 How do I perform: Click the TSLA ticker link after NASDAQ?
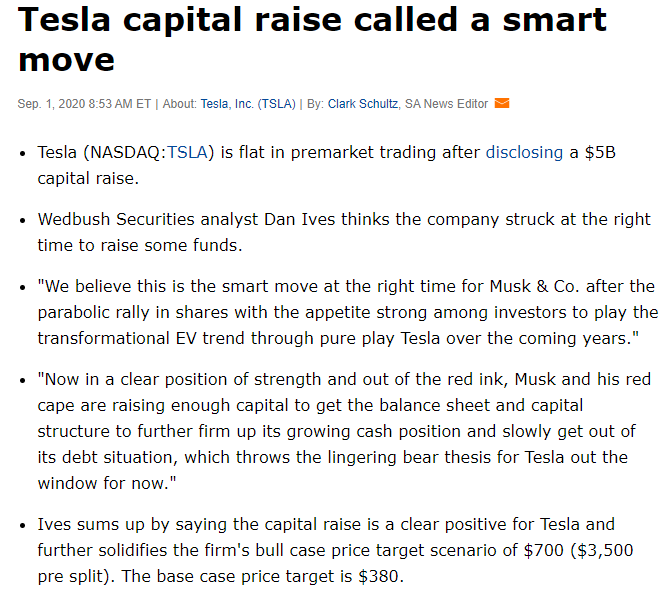[187, 153]
